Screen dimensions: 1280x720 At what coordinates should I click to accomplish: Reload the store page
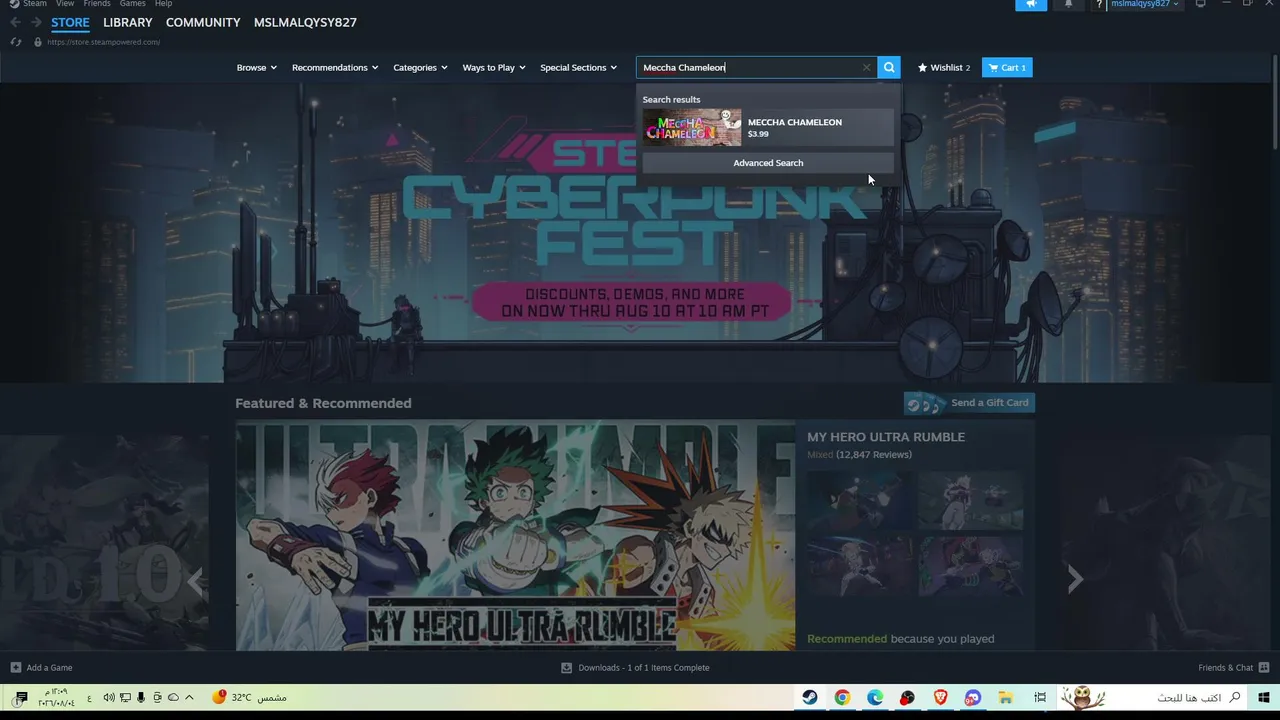coord(16,42)
